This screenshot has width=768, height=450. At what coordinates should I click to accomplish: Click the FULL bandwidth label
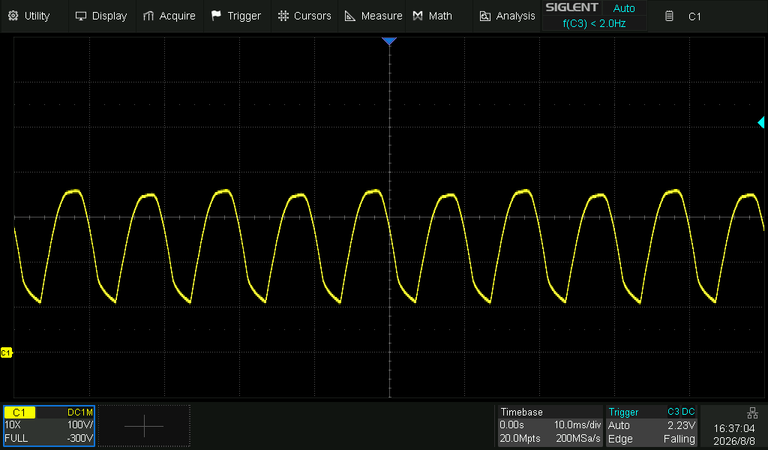click(x=16, y=438)
